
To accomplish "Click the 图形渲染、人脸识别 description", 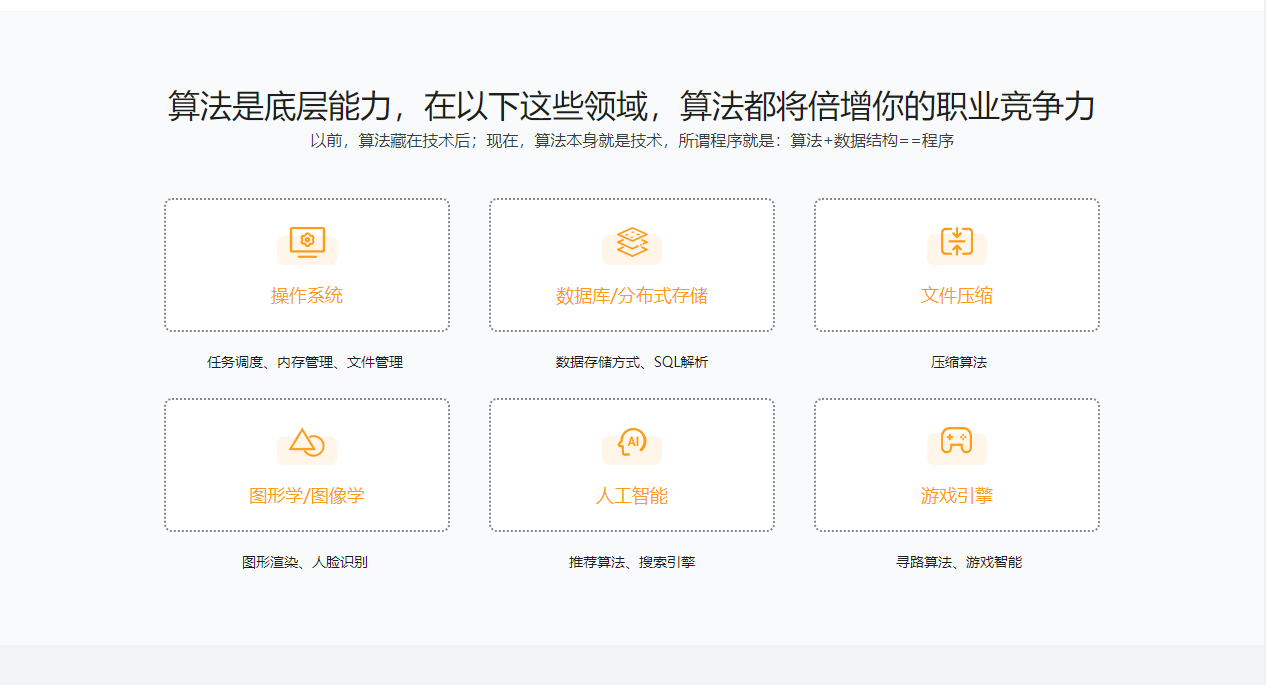I will [x=305, y=562].
